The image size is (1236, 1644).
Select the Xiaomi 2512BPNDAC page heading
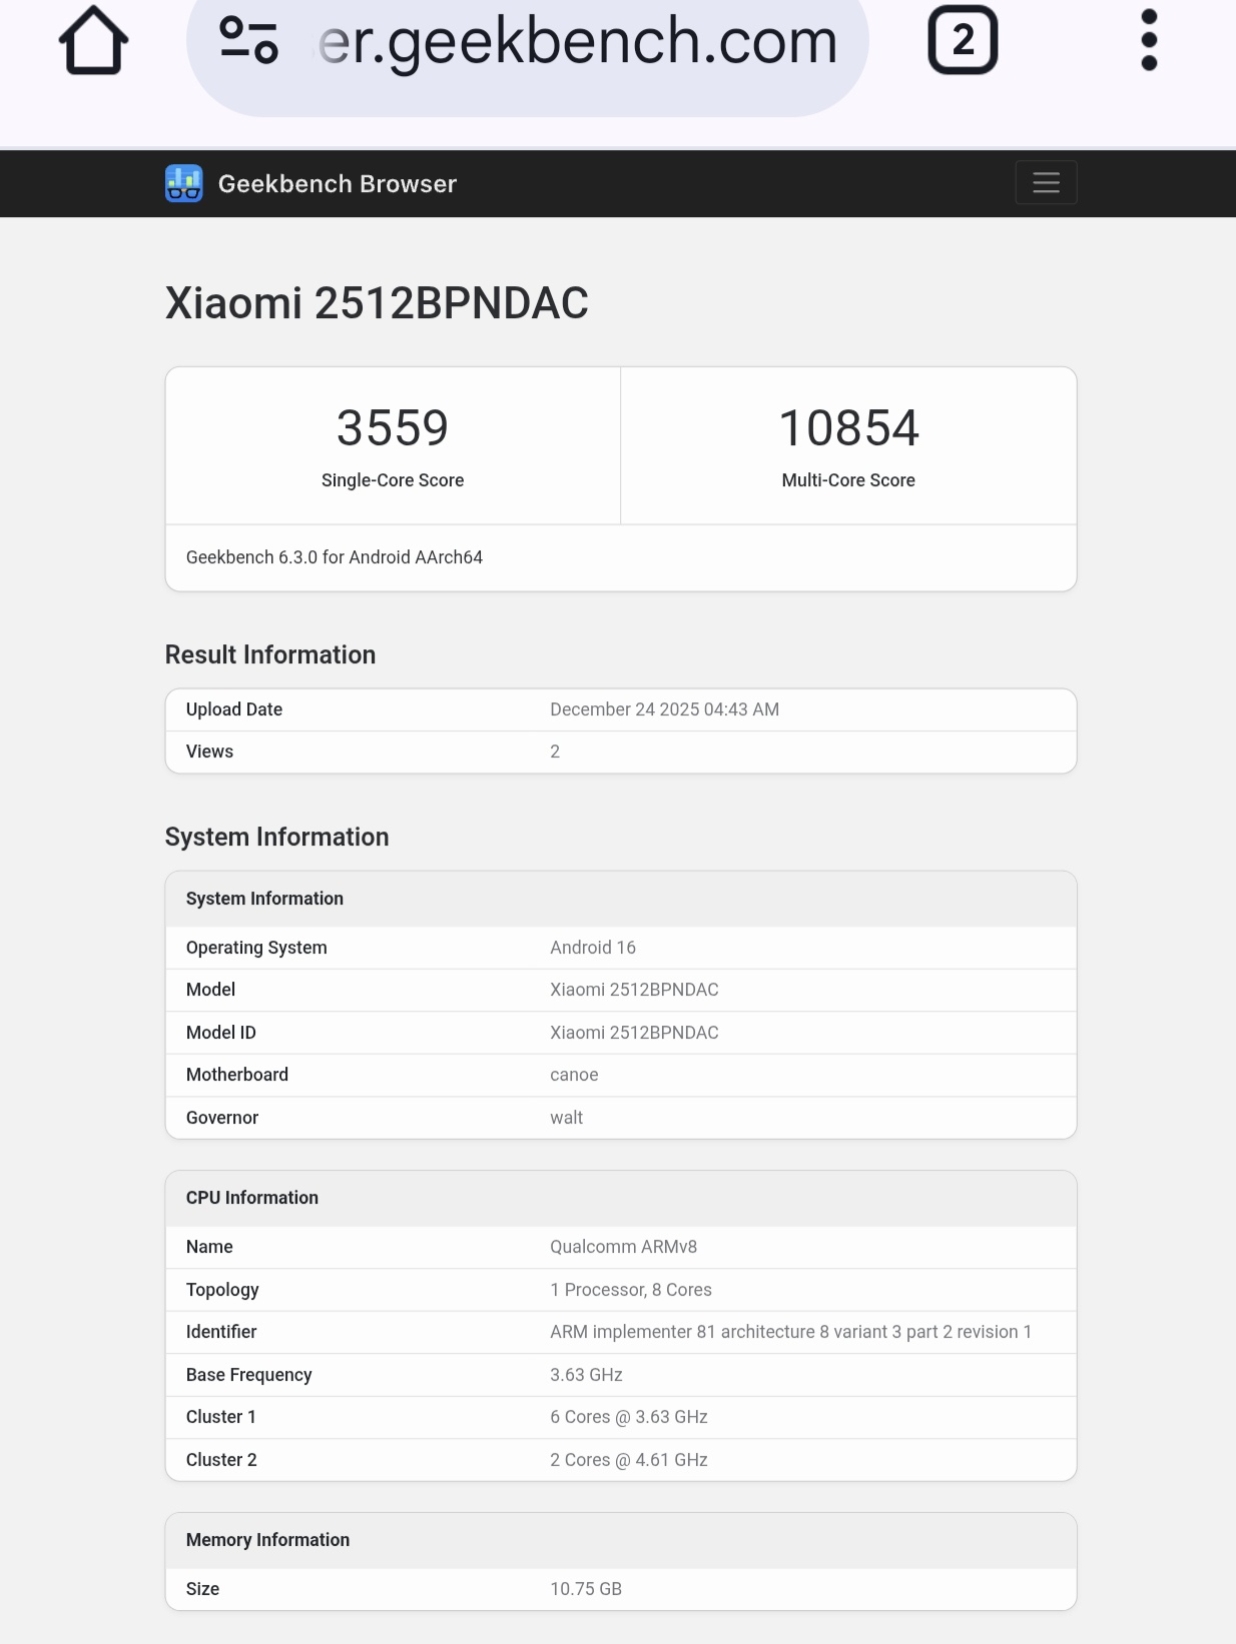pos(376,303)
